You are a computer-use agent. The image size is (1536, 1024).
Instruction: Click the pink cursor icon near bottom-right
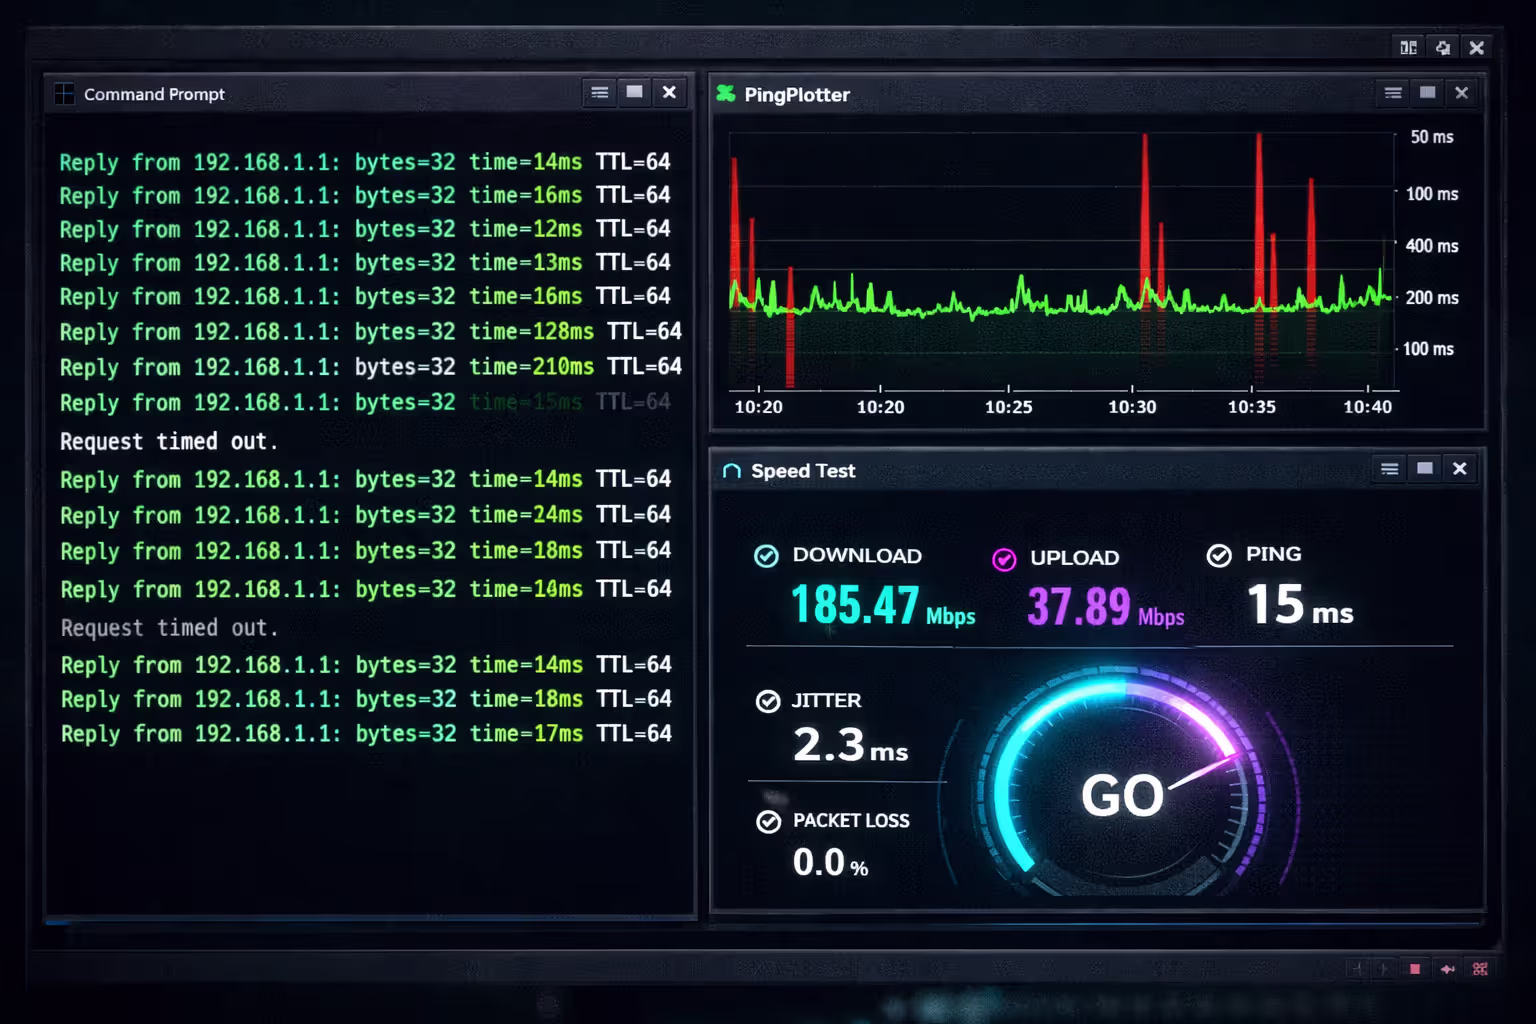pyautogui.click(x=1447, y=968)
